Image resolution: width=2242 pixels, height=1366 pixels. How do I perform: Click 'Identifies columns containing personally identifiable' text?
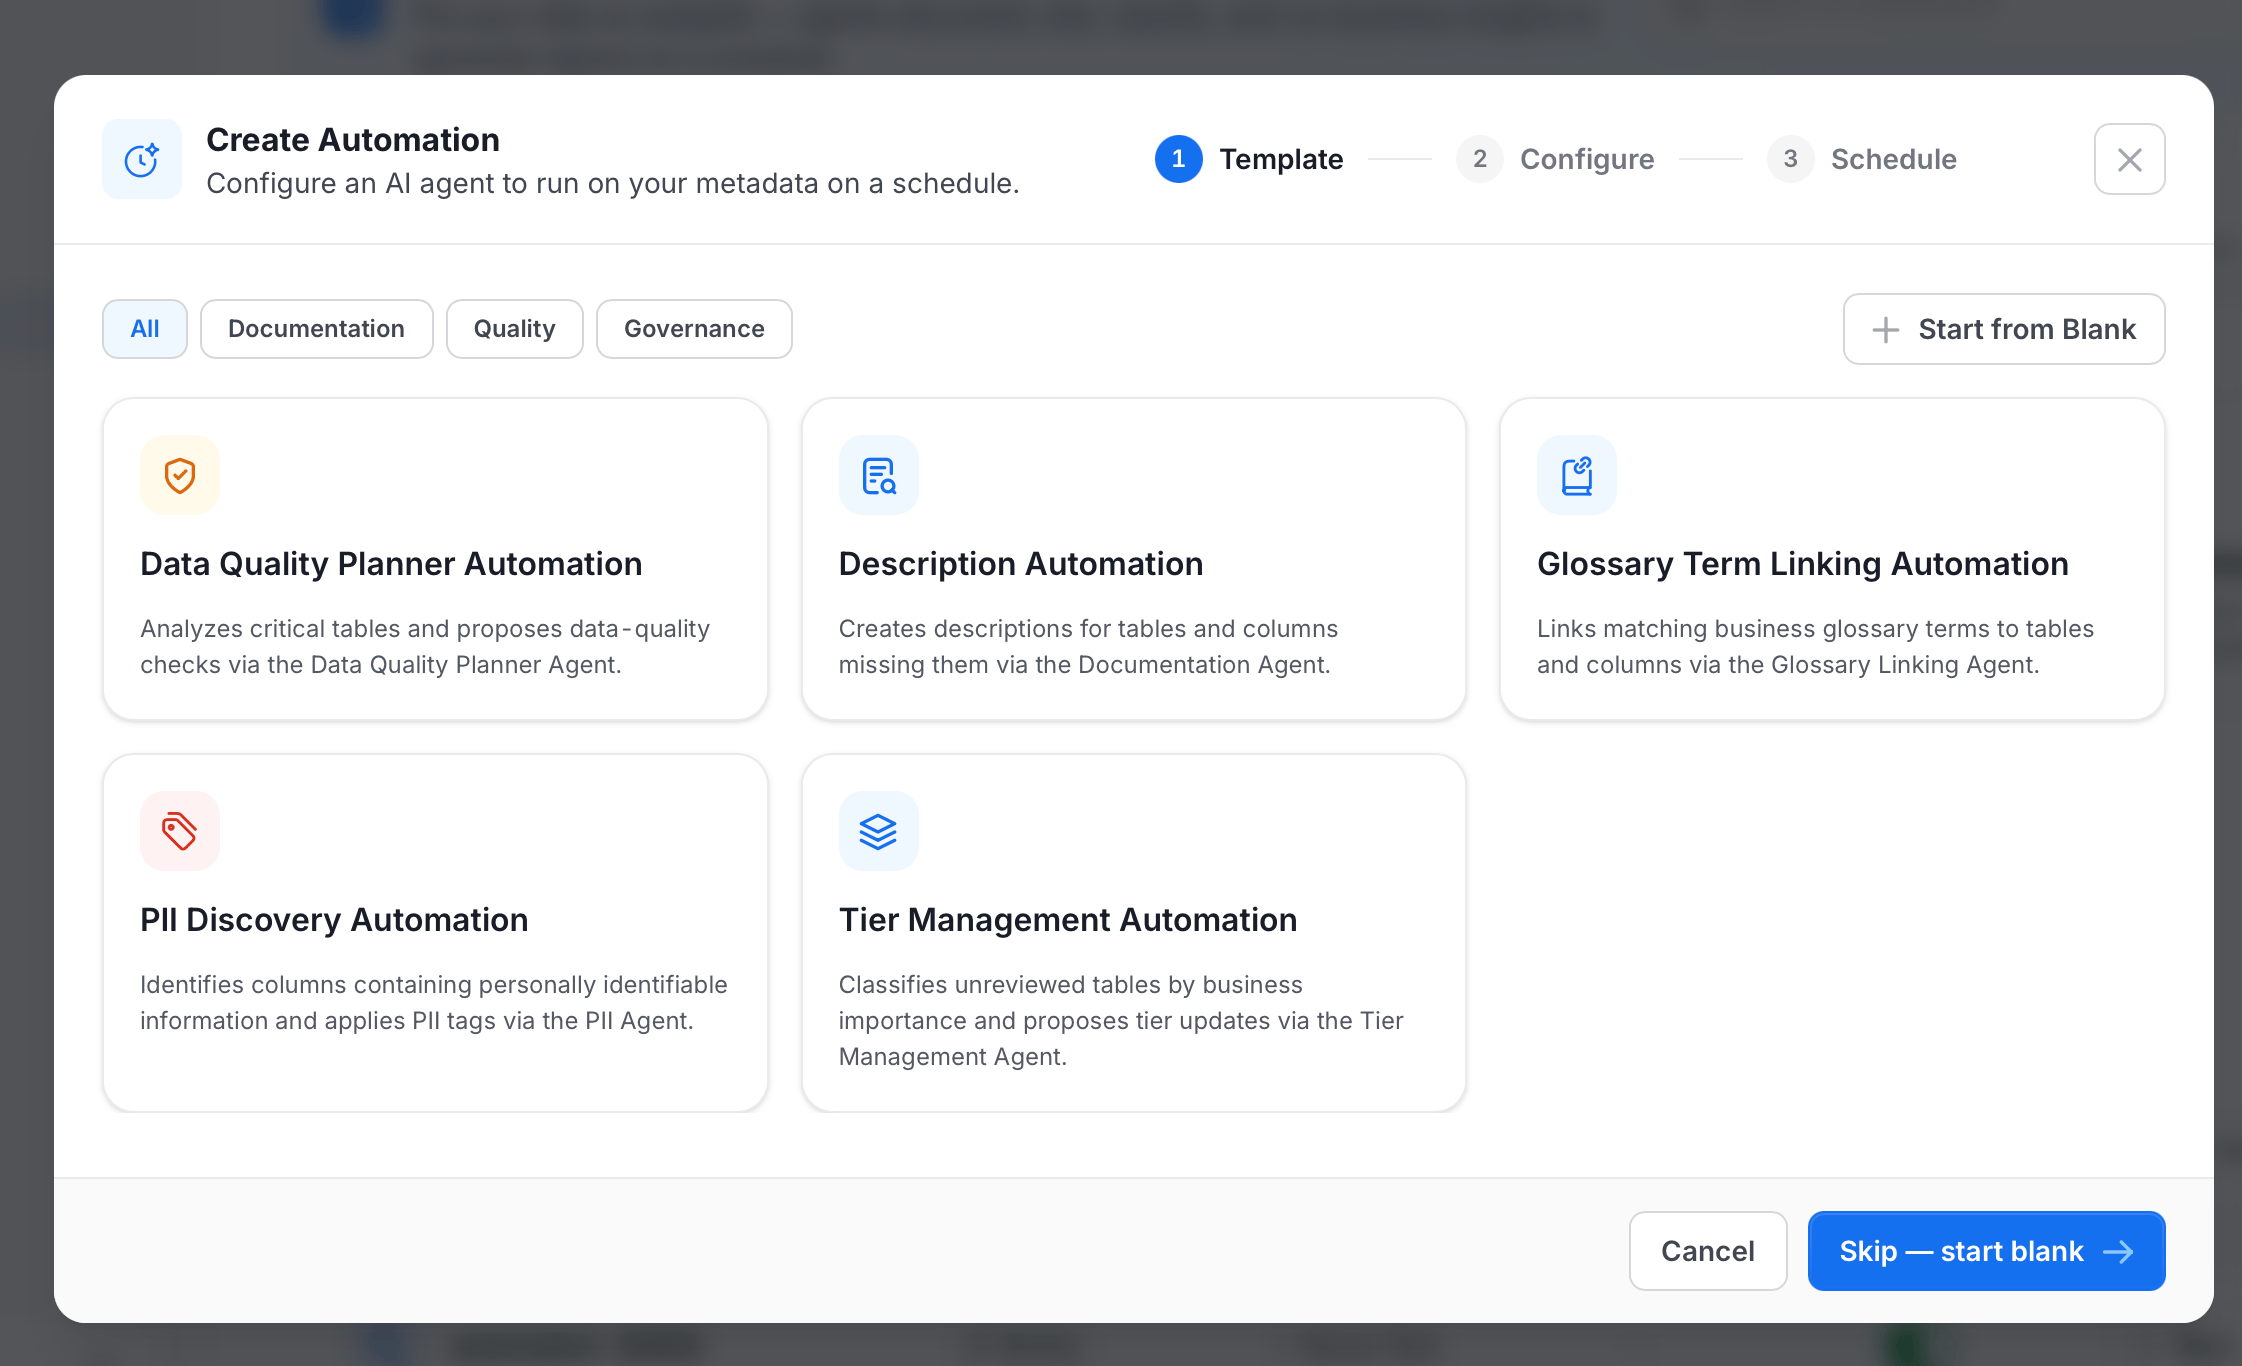(x=434, y=1003)
